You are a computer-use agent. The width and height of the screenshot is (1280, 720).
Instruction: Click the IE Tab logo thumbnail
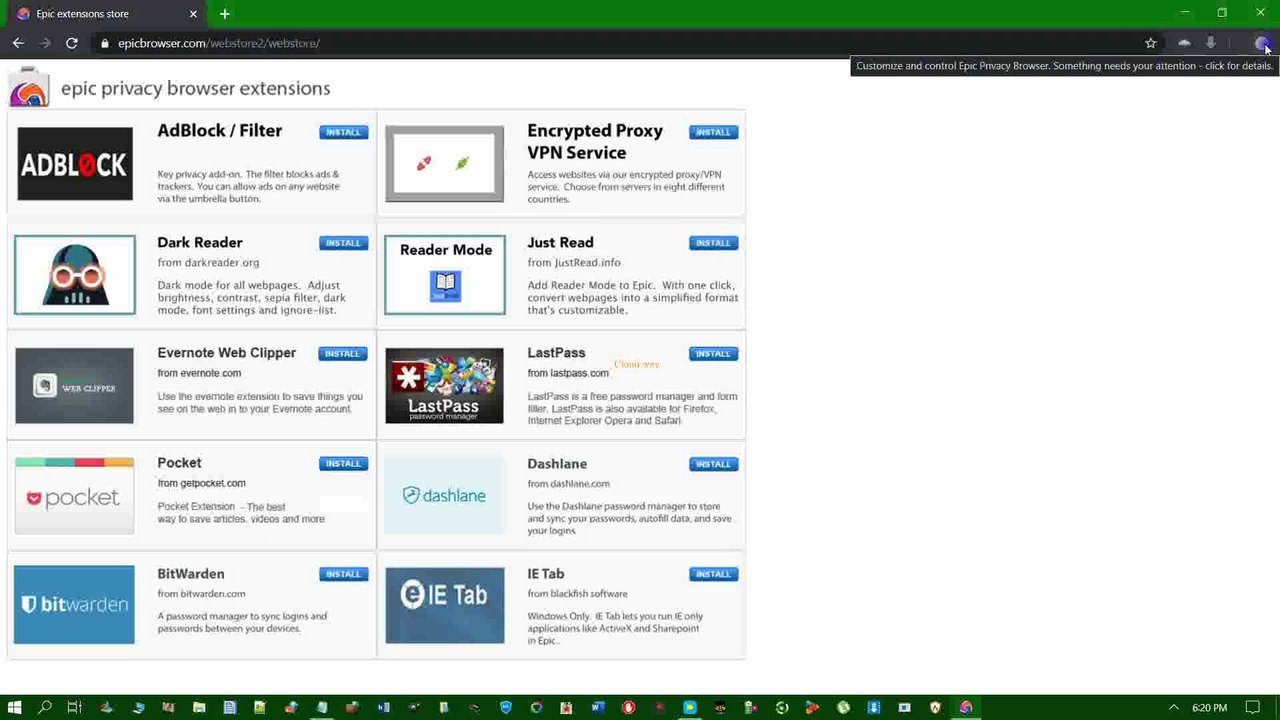pyautogui.click(x=445, y=605)
